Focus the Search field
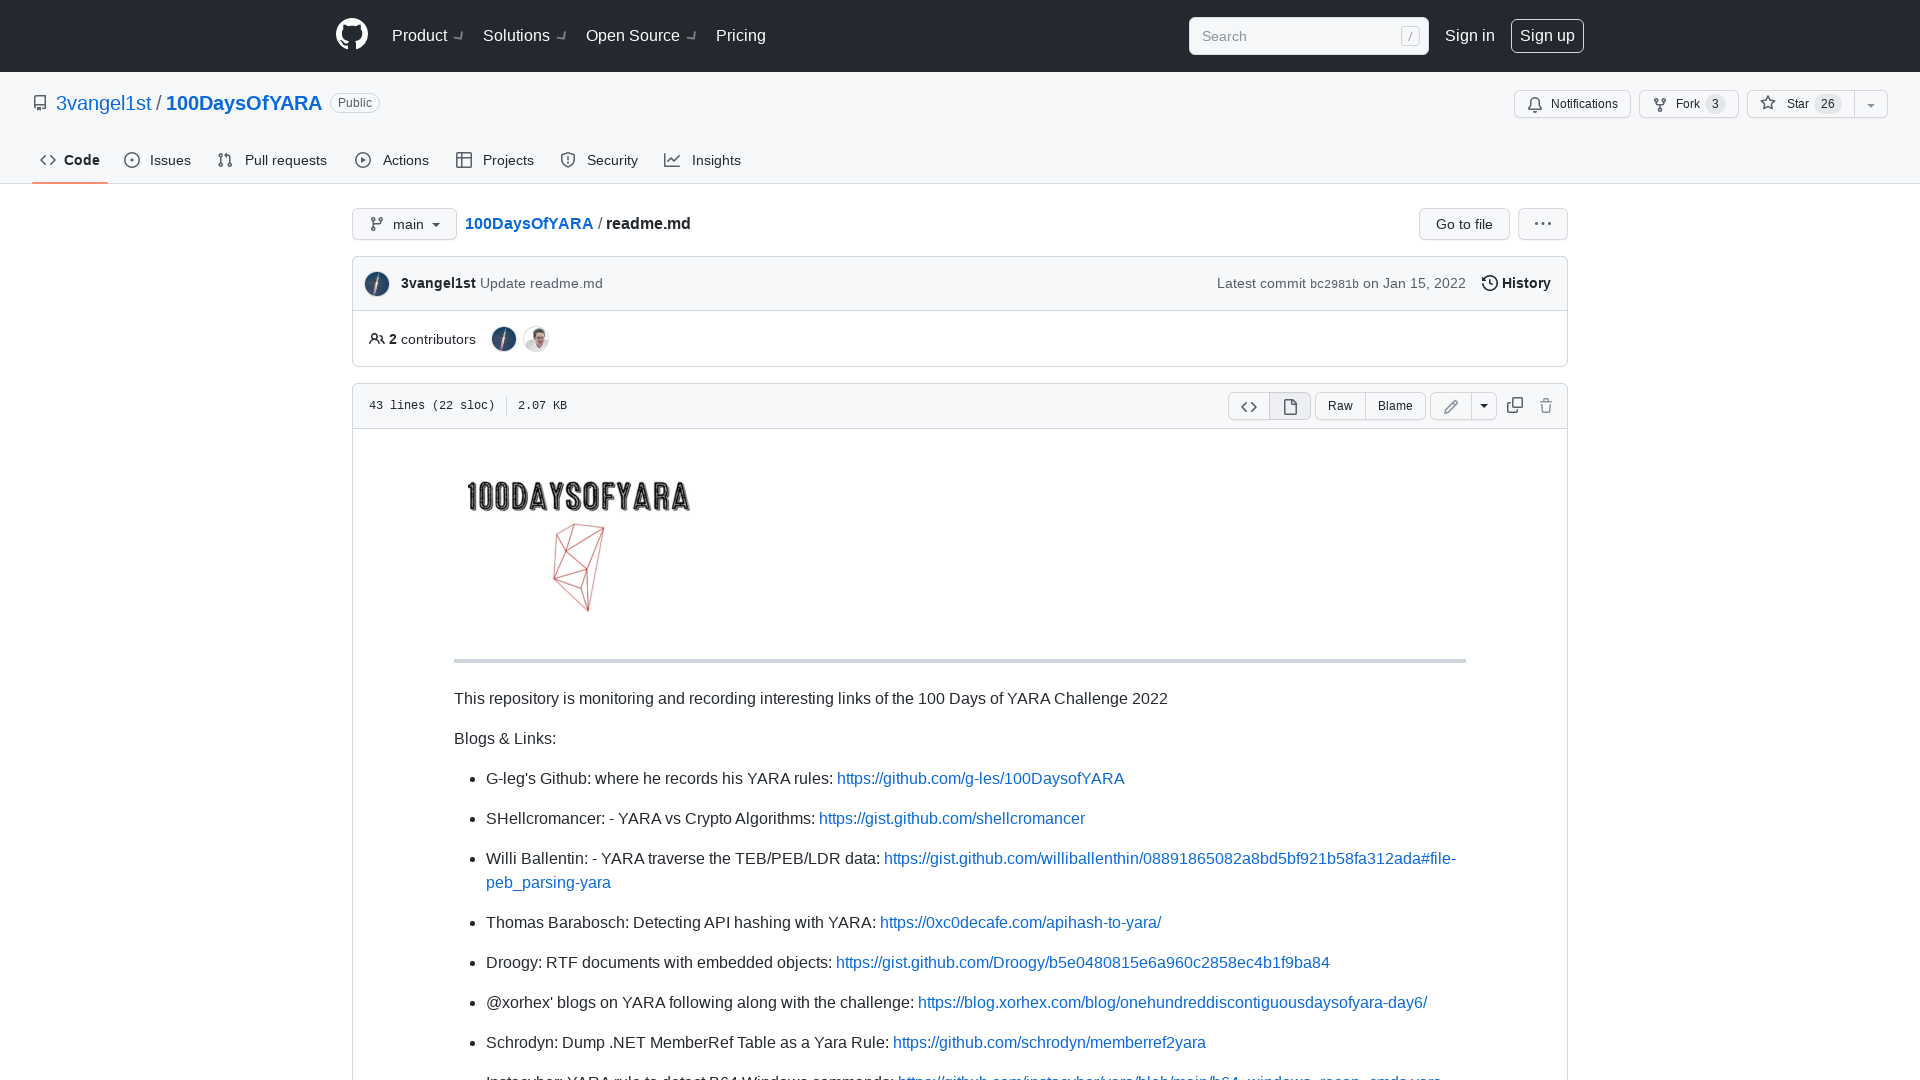This screenshot has width=1920, height=1080. pos(1308,36)
